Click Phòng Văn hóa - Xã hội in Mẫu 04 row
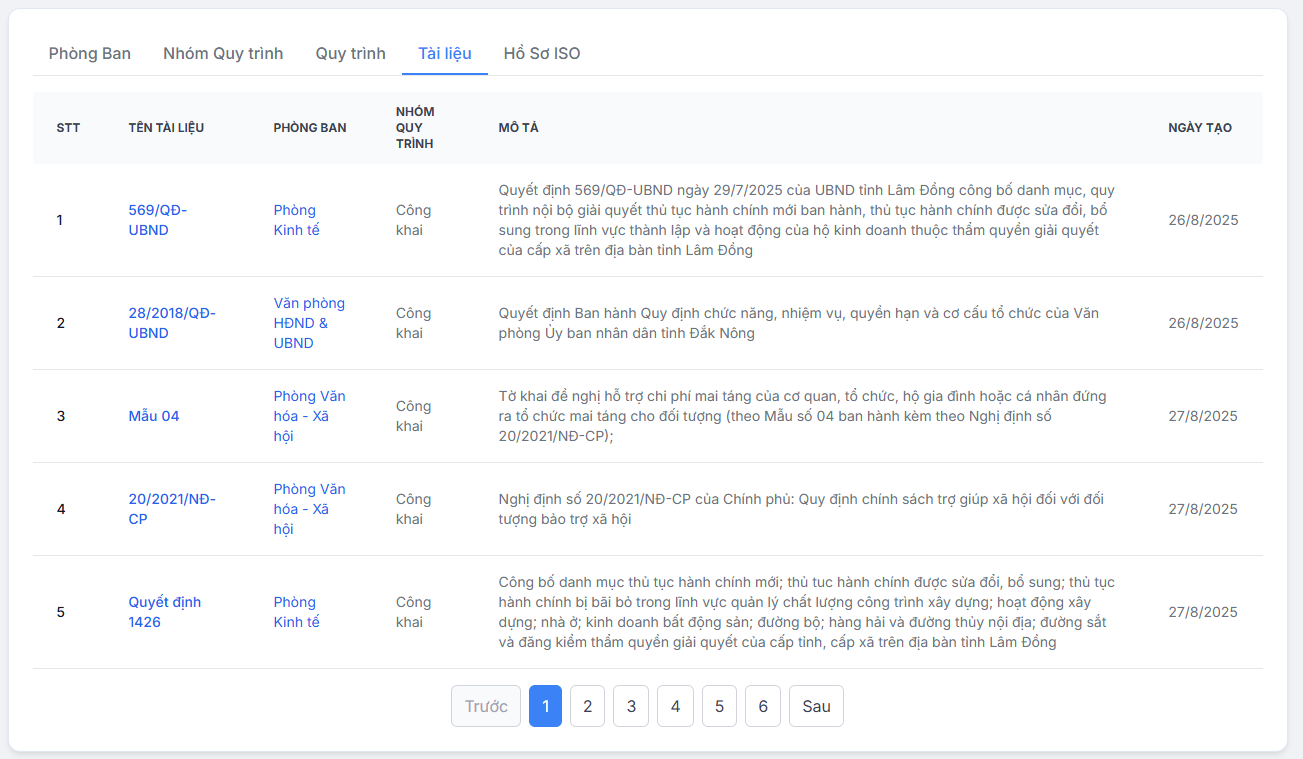This screenshot has width=1303, height=759. (x=310, y=416)
